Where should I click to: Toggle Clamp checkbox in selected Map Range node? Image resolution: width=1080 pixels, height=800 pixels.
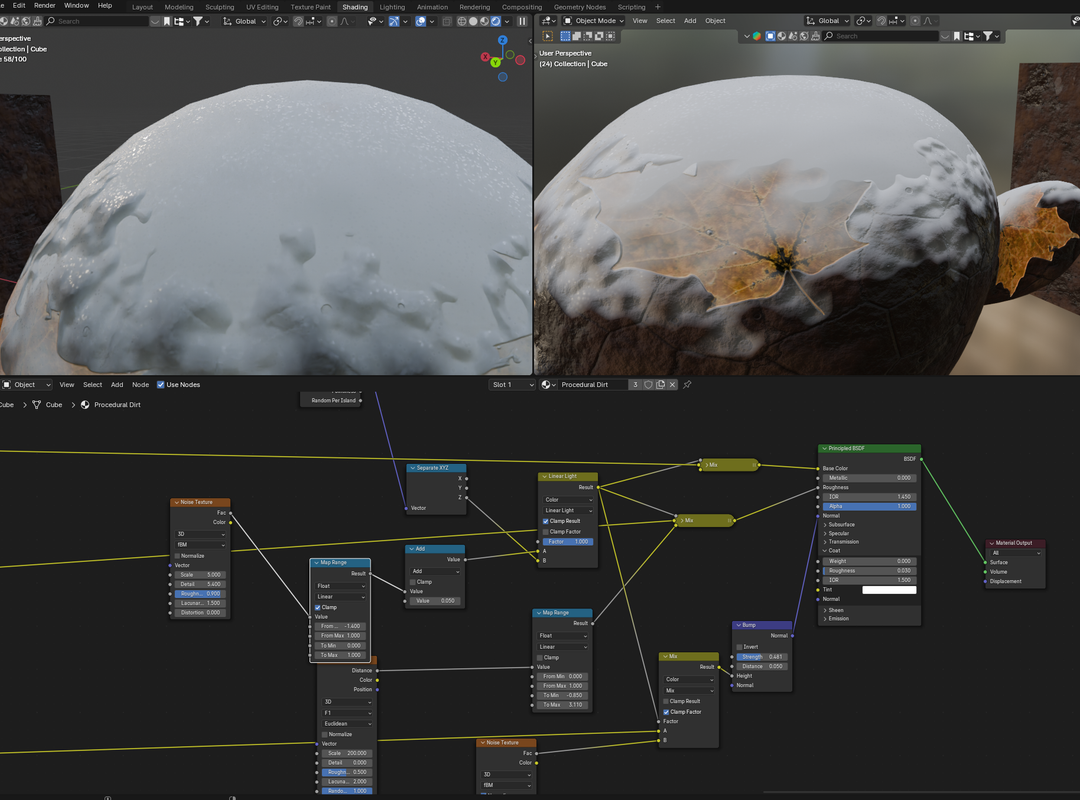[x=318, y=607]
